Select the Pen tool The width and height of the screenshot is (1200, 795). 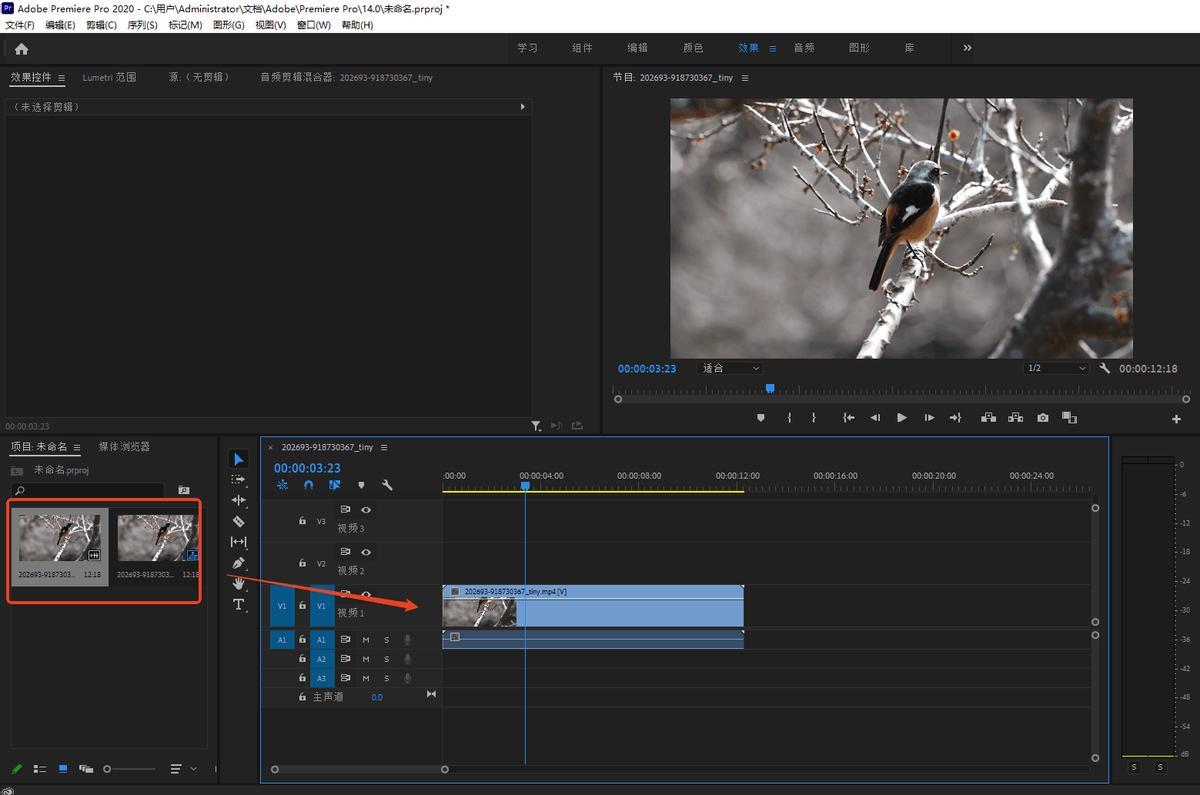click(x=238, y=563)
